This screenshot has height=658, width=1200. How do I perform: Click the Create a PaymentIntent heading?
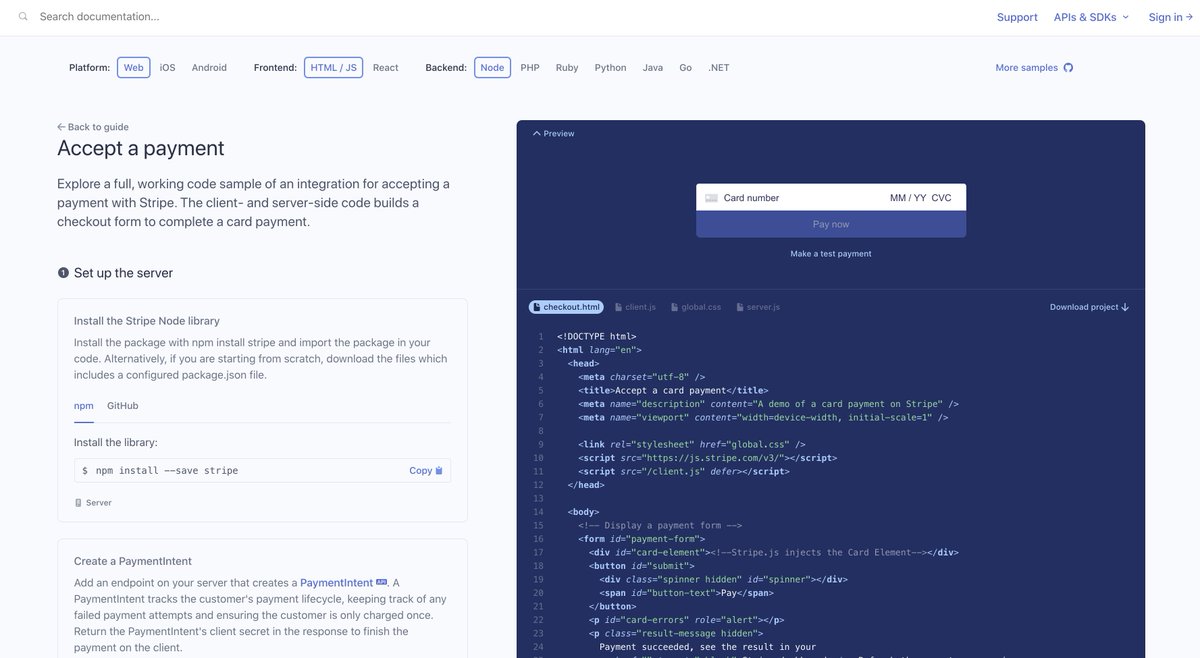[x=133, y=561]
